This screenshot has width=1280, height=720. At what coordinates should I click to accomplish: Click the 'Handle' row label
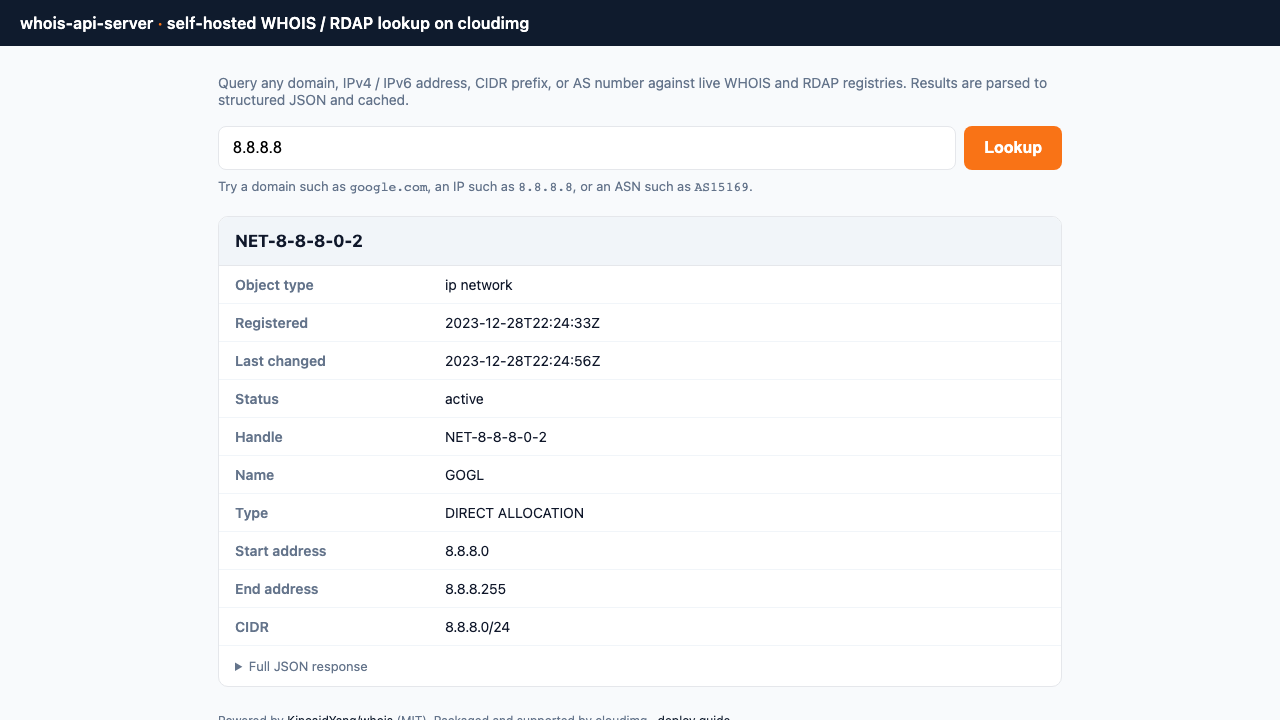pyautogui.click(x=259, y=437)
